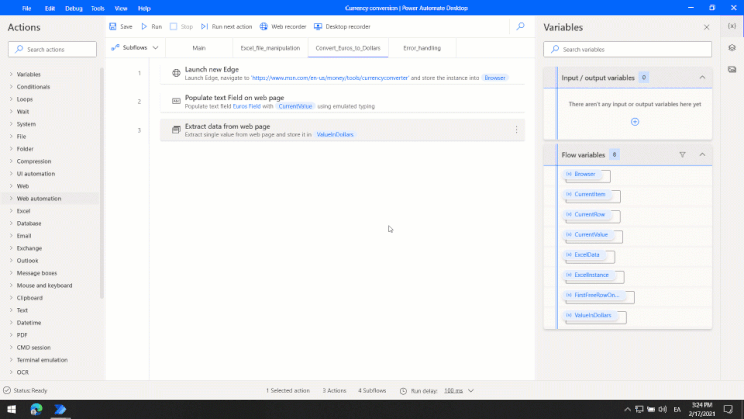This screenshot has width=744, height=419.
Task: Click the search magnifier in flow toolbar
Action: [521, 26]
